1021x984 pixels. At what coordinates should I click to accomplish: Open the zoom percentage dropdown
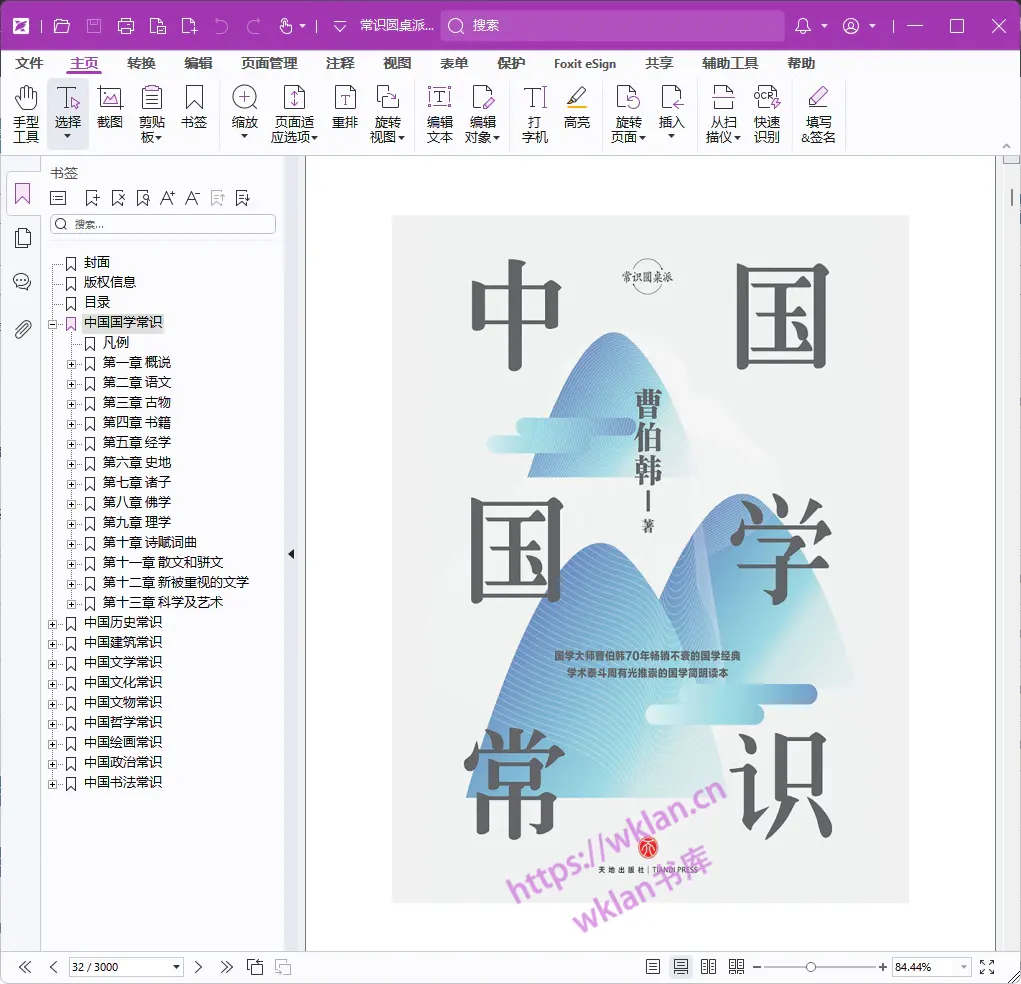coord(964,967)
